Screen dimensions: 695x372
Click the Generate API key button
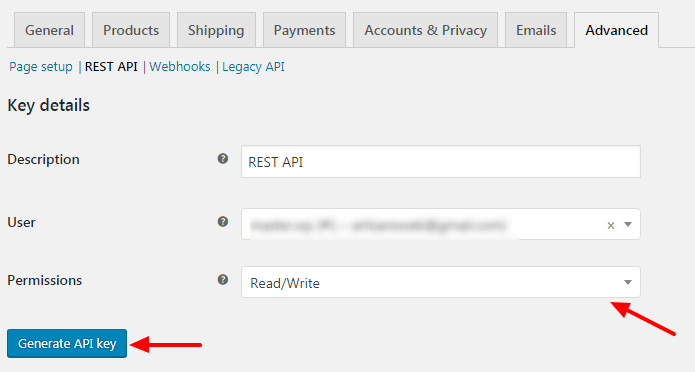pos(67,344)
